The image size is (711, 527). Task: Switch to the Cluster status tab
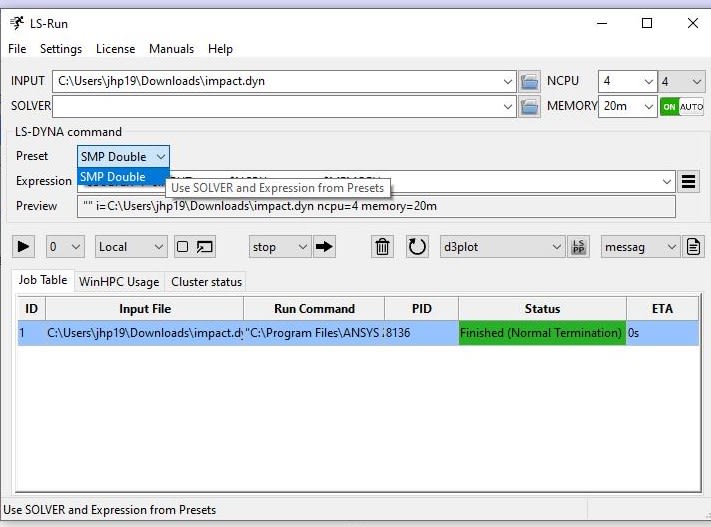point(206,282)
